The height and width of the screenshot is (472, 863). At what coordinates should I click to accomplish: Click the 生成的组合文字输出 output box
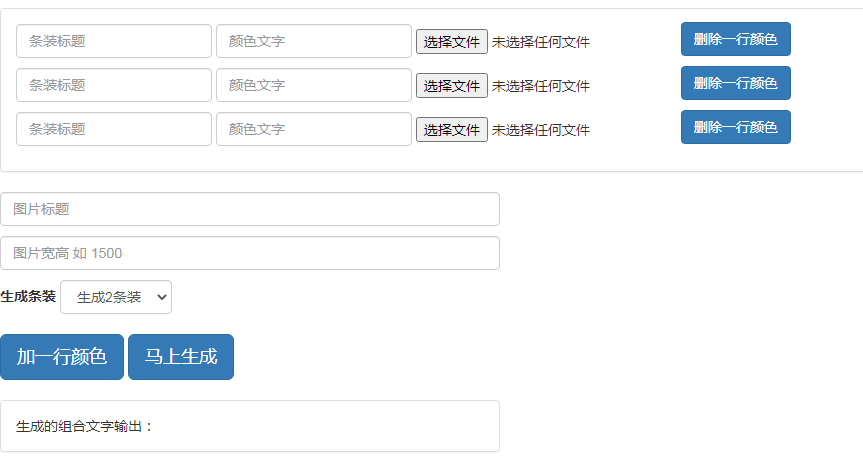click(250, 426)
